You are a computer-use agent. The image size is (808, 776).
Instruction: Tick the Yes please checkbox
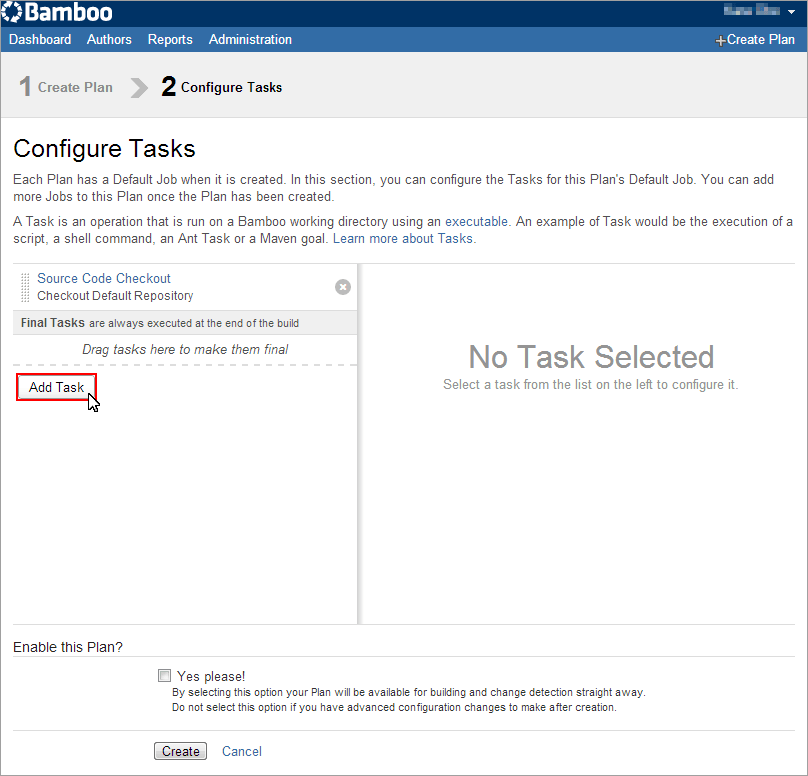(164, 675)
